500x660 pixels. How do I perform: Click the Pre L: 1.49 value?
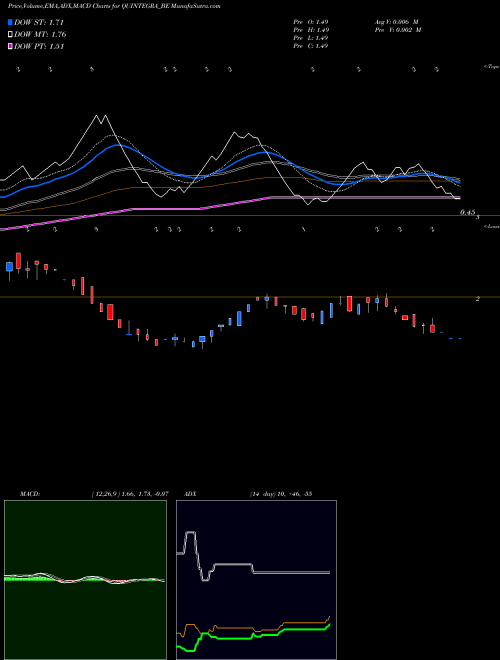(x=311, y=38)
